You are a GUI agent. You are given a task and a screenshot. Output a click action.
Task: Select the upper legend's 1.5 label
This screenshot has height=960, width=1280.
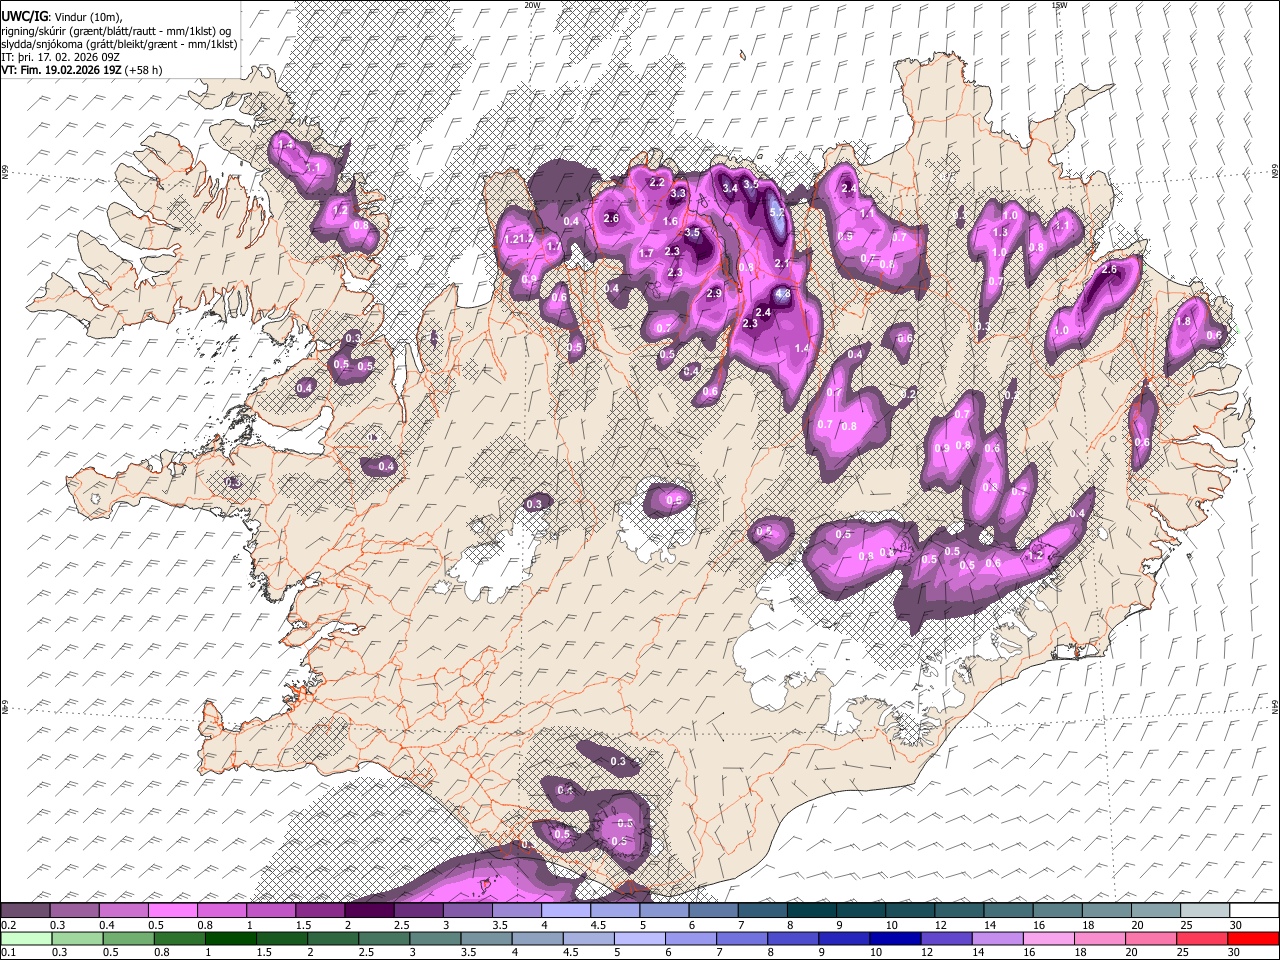303,924
